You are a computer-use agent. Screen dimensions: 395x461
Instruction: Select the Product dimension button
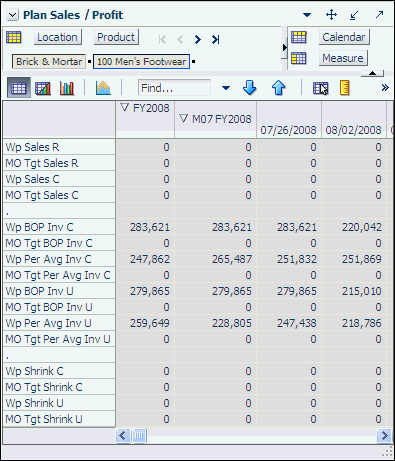[116, 37]
